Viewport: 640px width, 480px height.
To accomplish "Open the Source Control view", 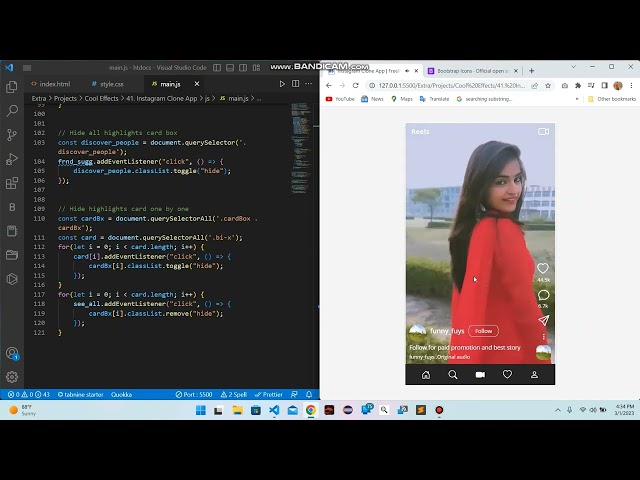I will pyautogui.click(x=12, y=135).
